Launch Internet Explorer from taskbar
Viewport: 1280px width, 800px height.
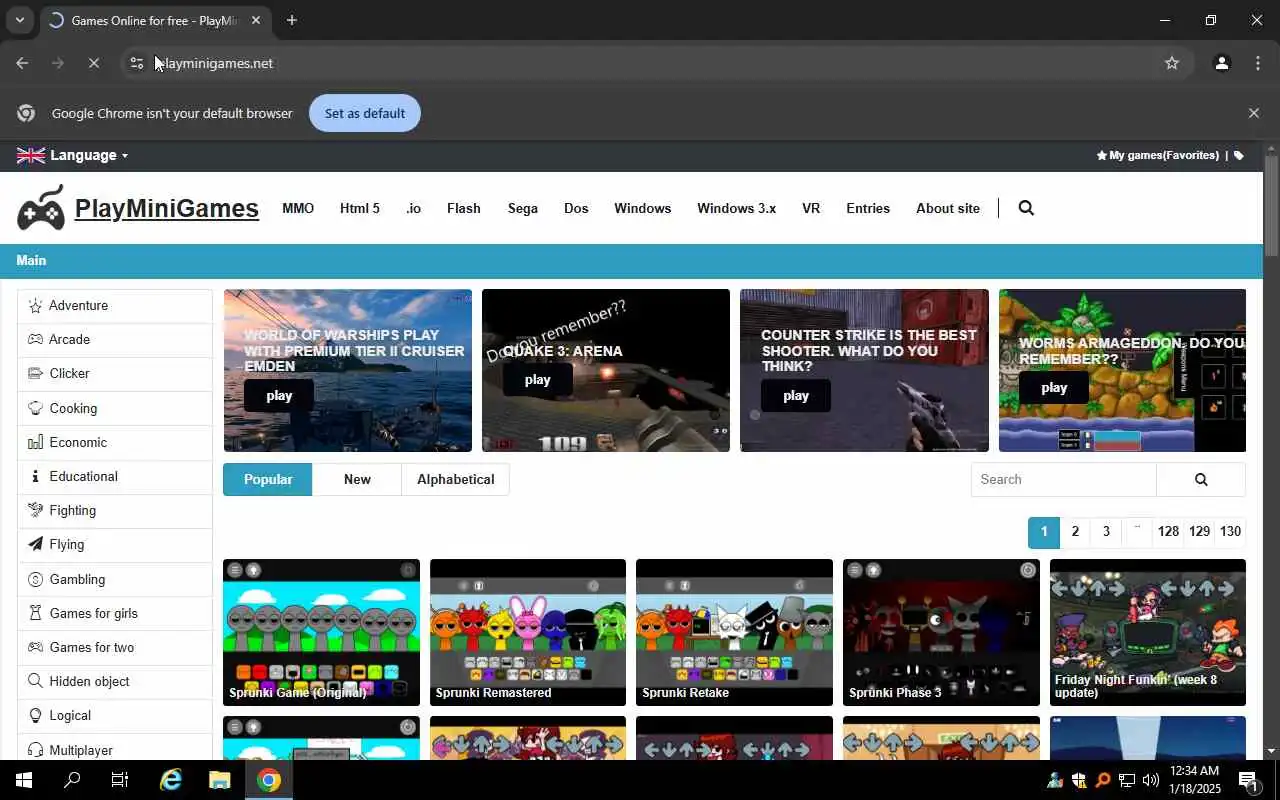point(171,780)
